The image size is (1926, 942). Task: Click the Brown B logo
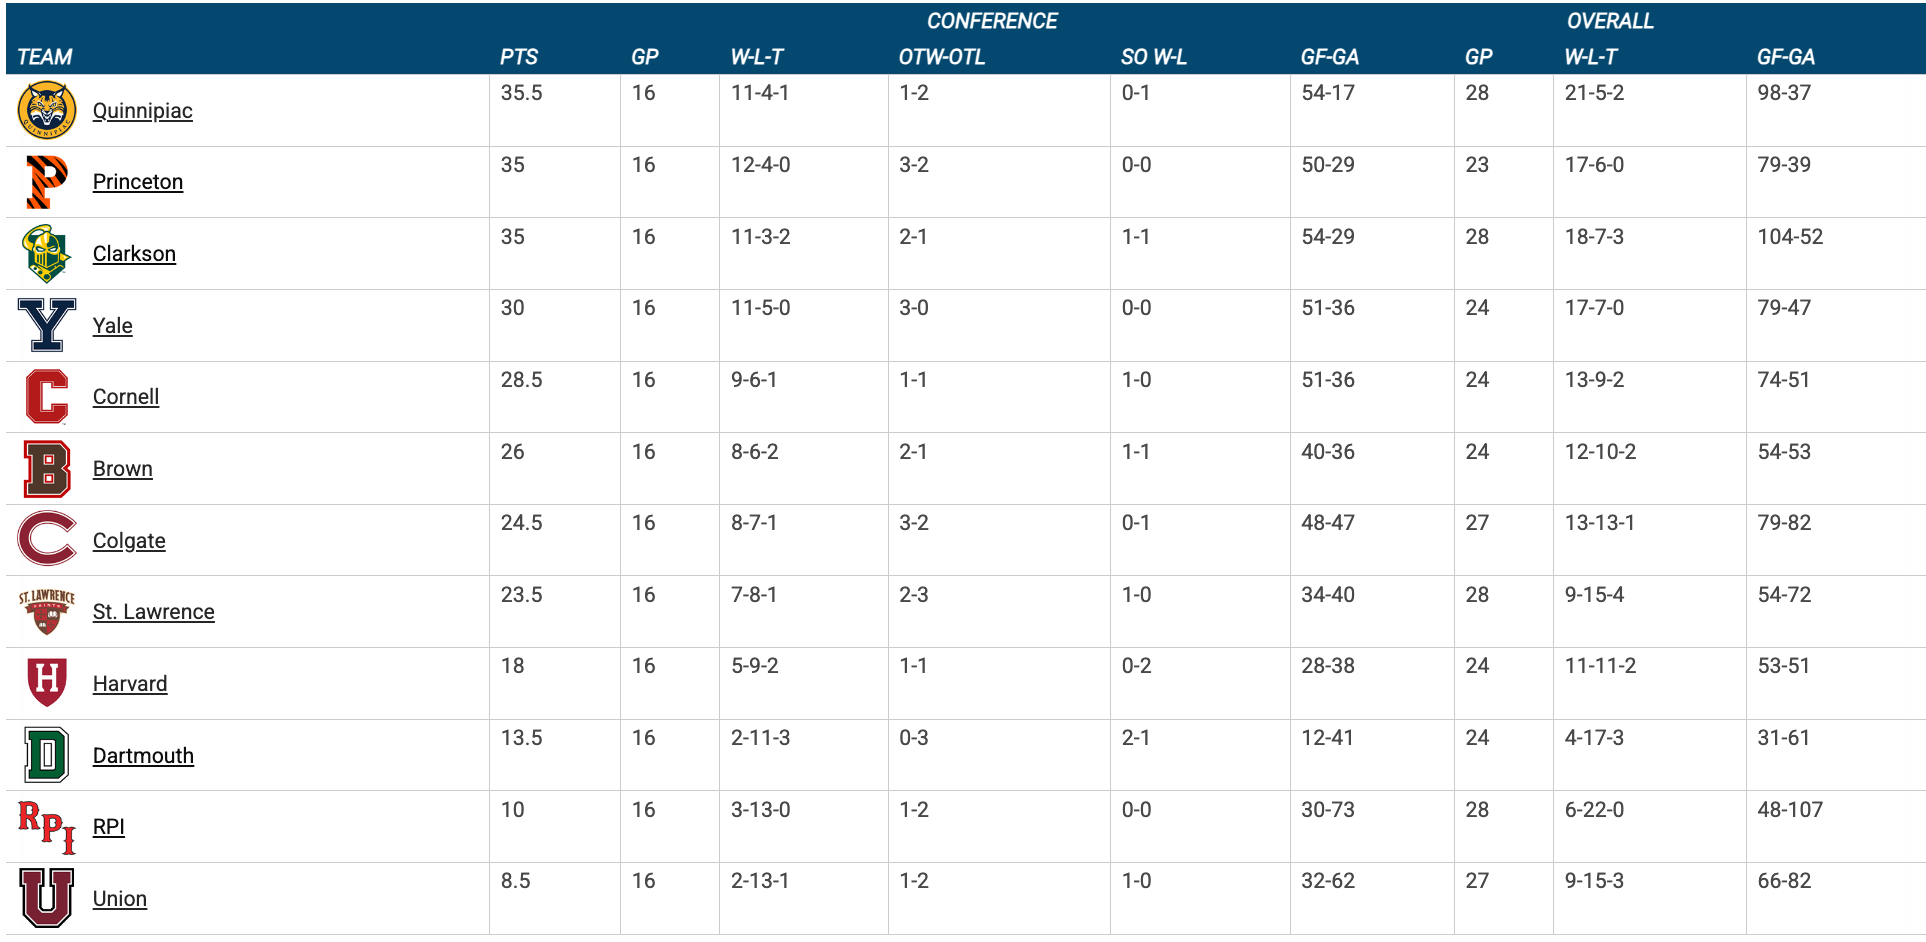coord(47,469)
